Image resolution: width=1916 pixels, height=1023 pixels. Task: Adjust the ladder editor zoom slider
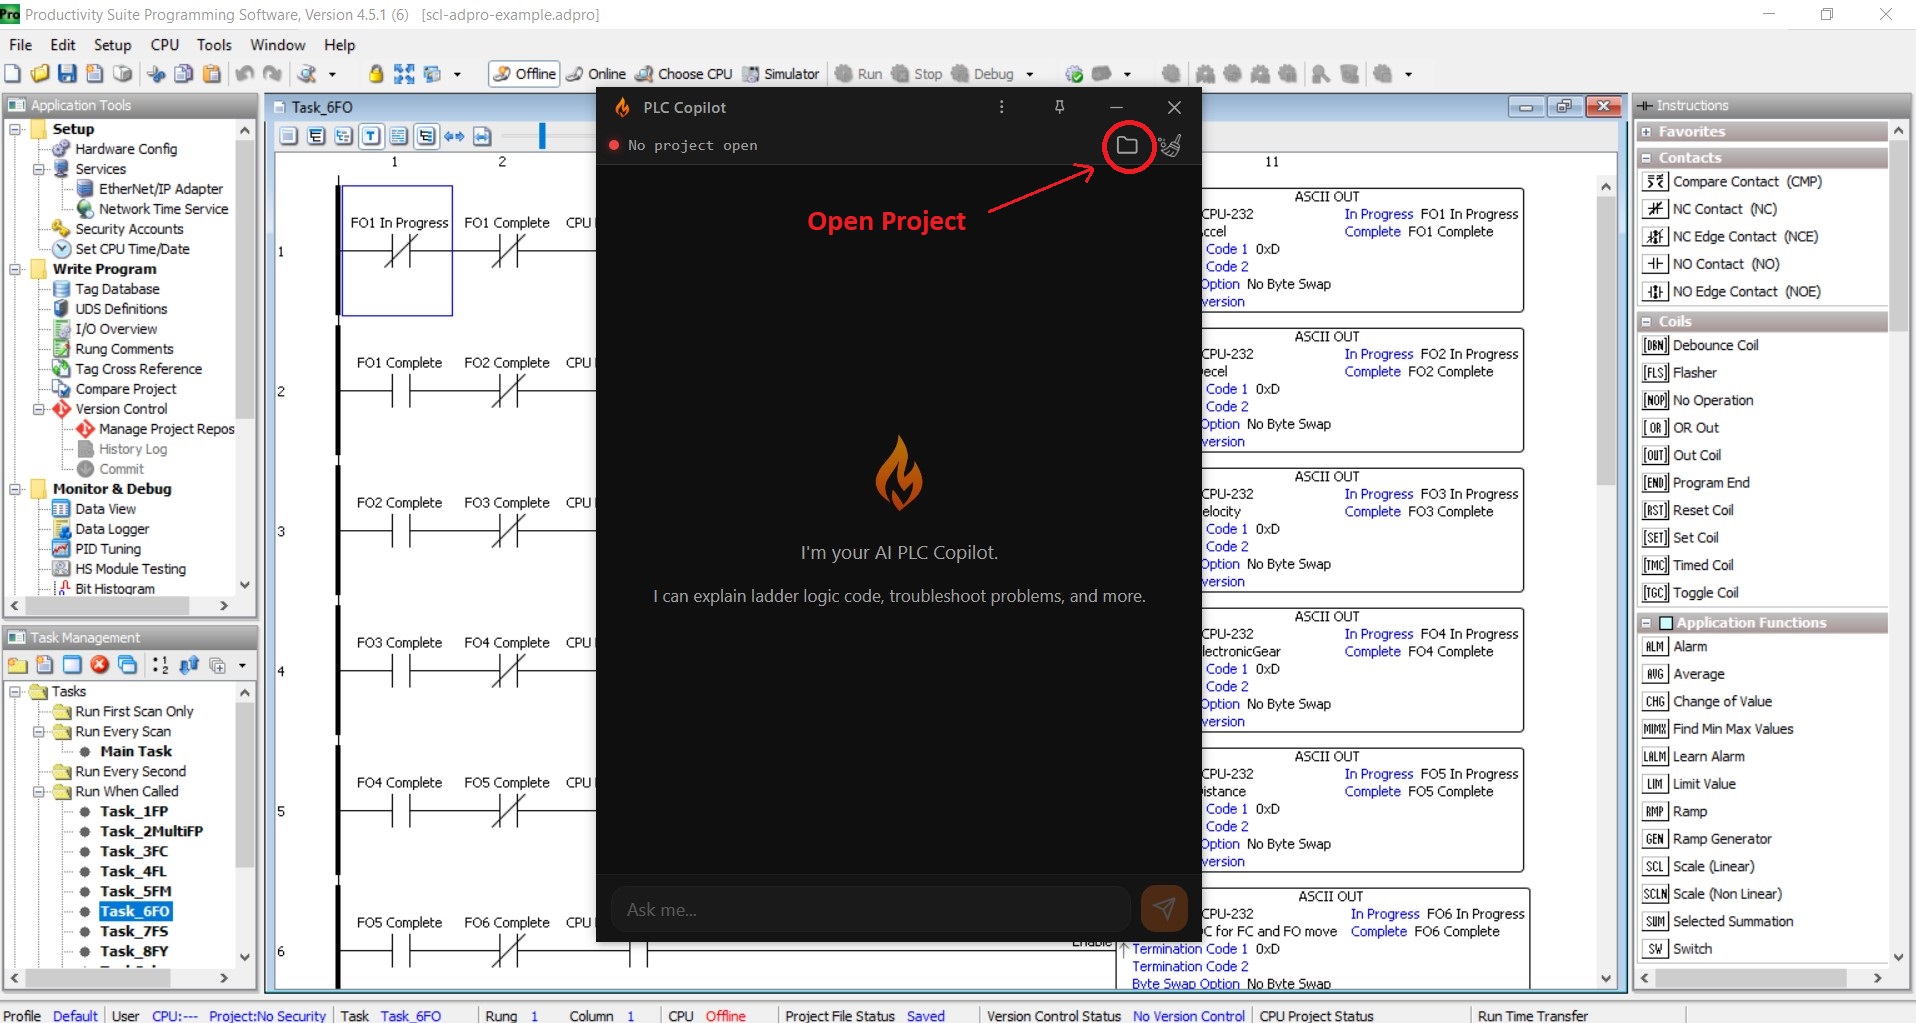[x=541, y=134]
